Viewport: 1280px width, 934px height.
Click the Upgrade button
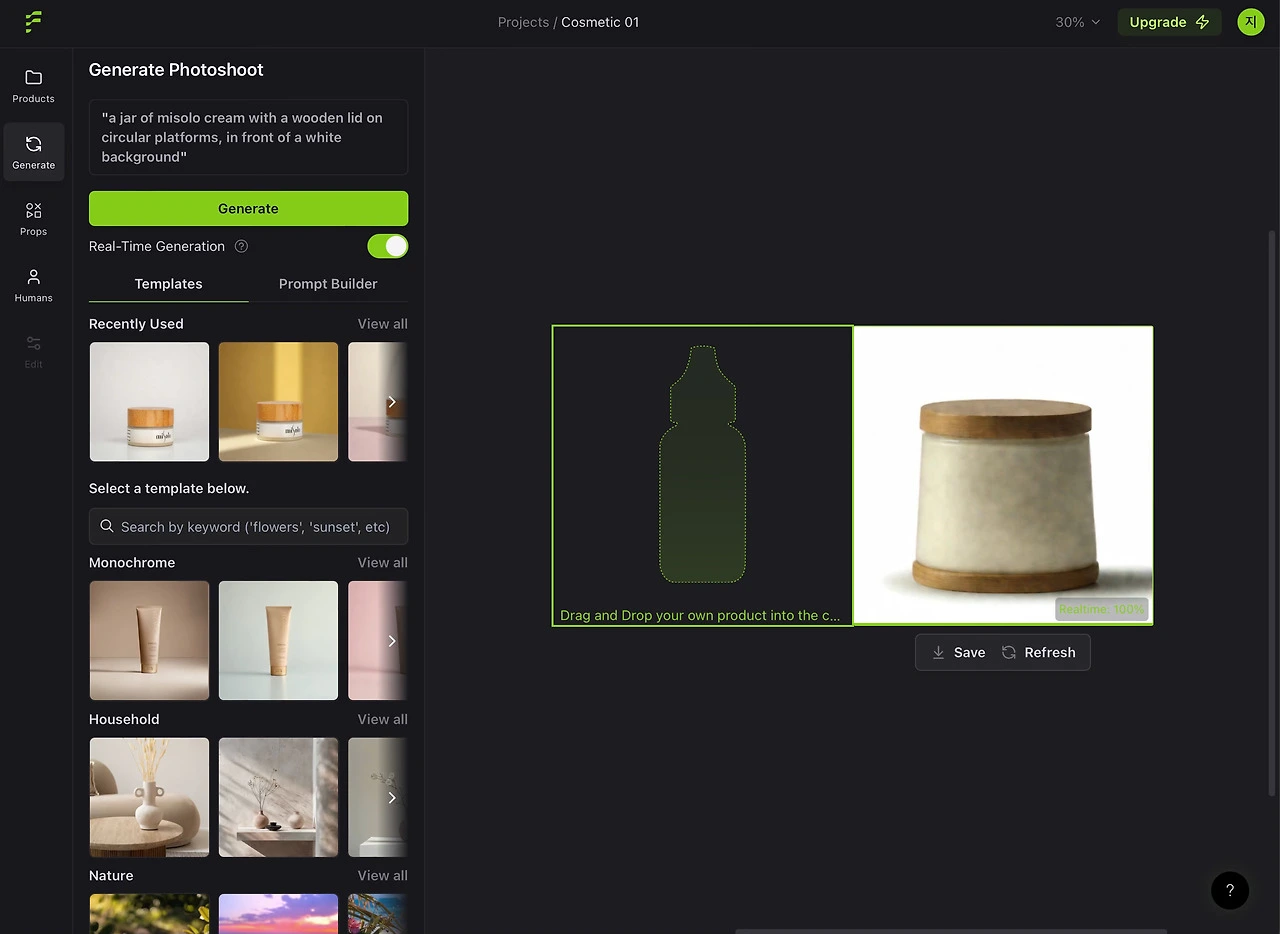coord(1169,22)
